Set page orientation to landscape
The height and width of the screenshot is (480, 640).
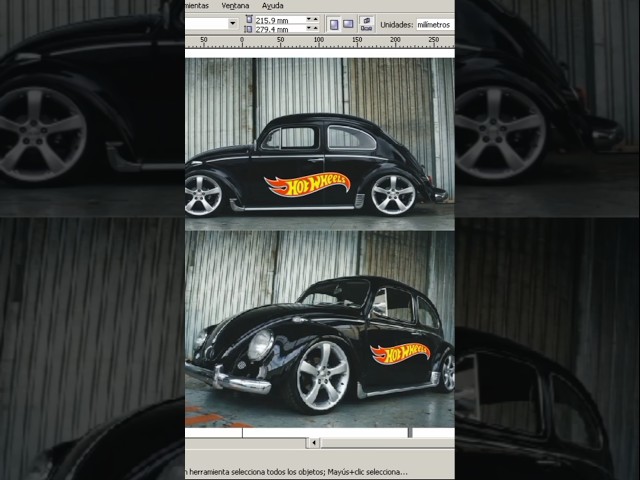click(x=348, y=24)
